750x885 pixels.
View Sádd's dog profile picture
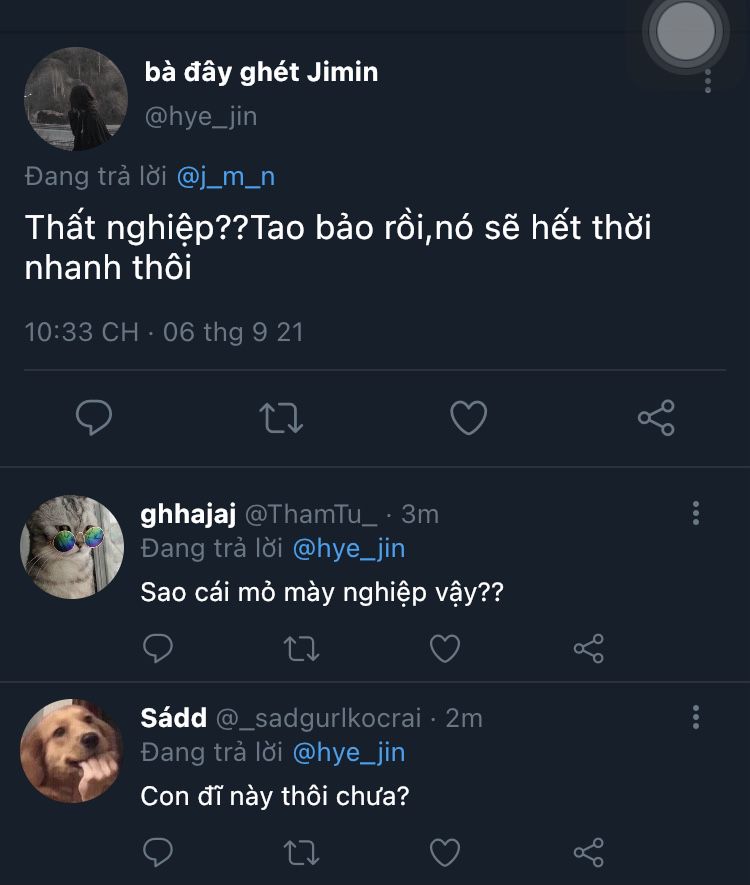coord(72,750)
